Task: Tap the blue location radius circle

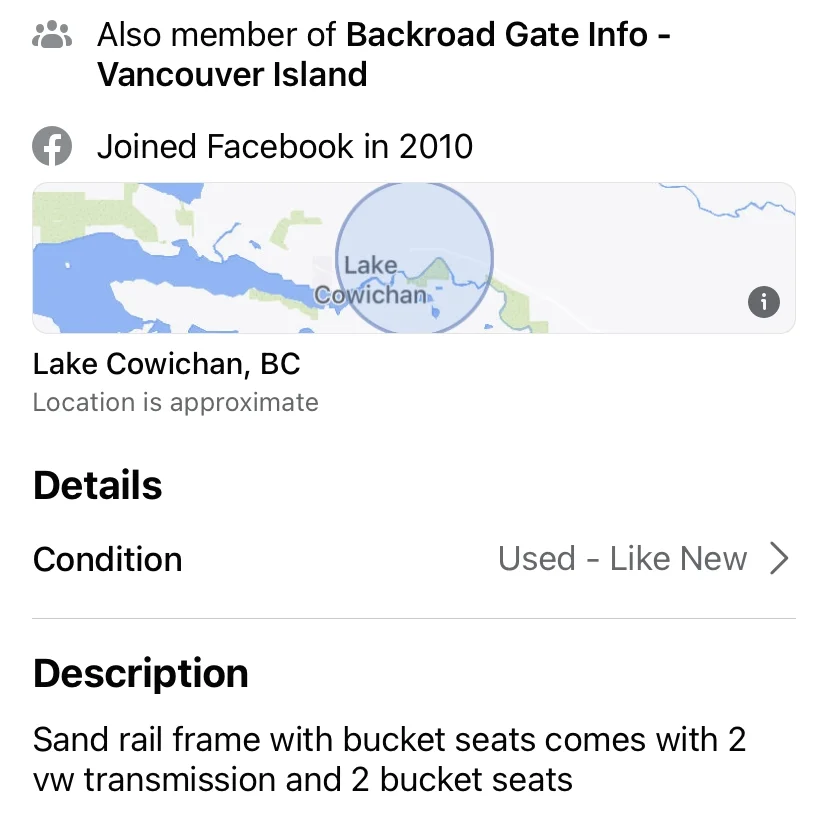Action: click(x=414, y=258)
